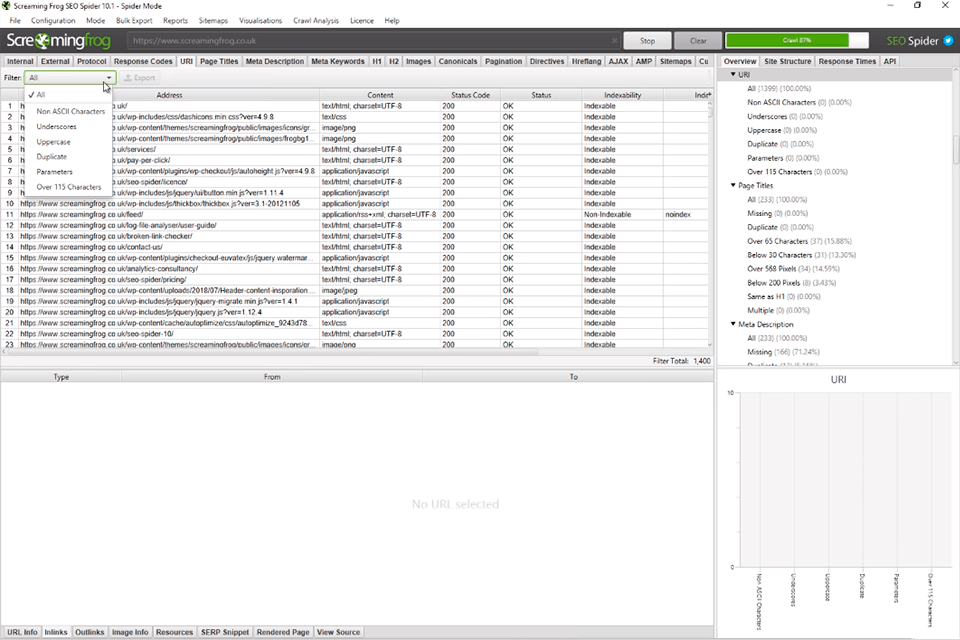Screen dimensions: 960x640
Task: Switch to the Site Structure tab
Action: [787, 61]
